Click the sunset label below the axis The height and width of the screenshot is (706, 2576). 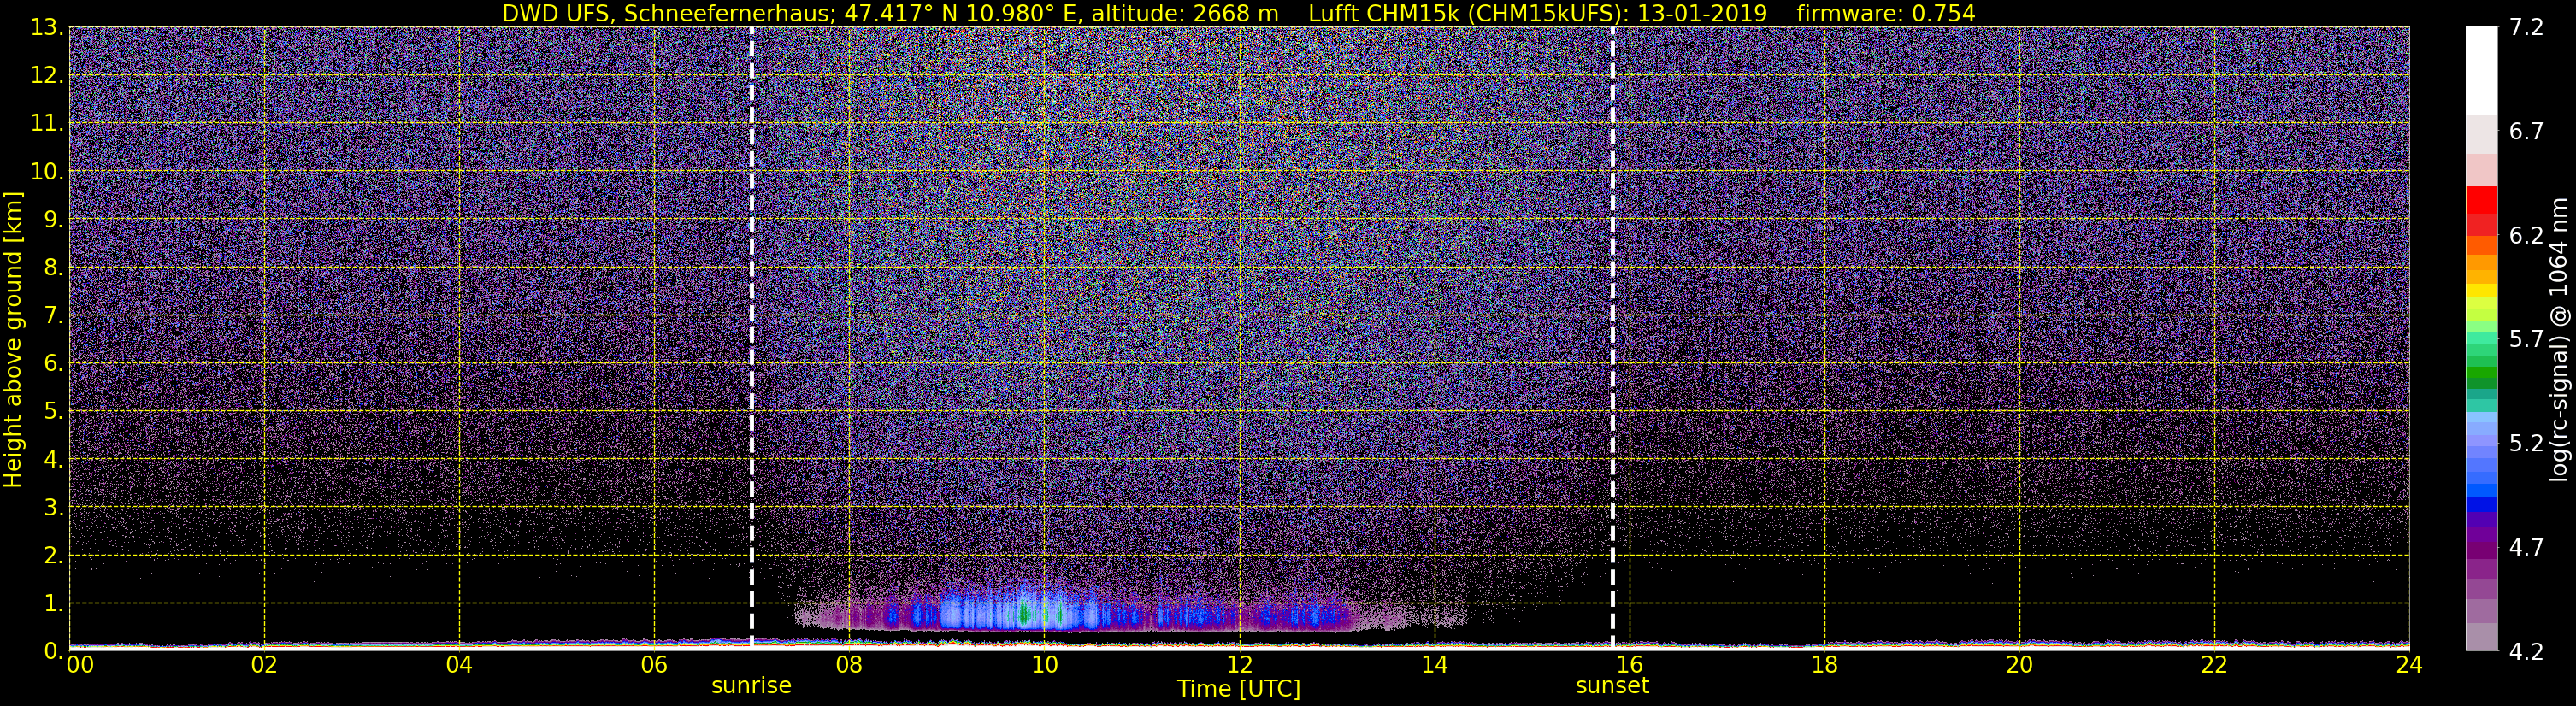pos(1612,686)
